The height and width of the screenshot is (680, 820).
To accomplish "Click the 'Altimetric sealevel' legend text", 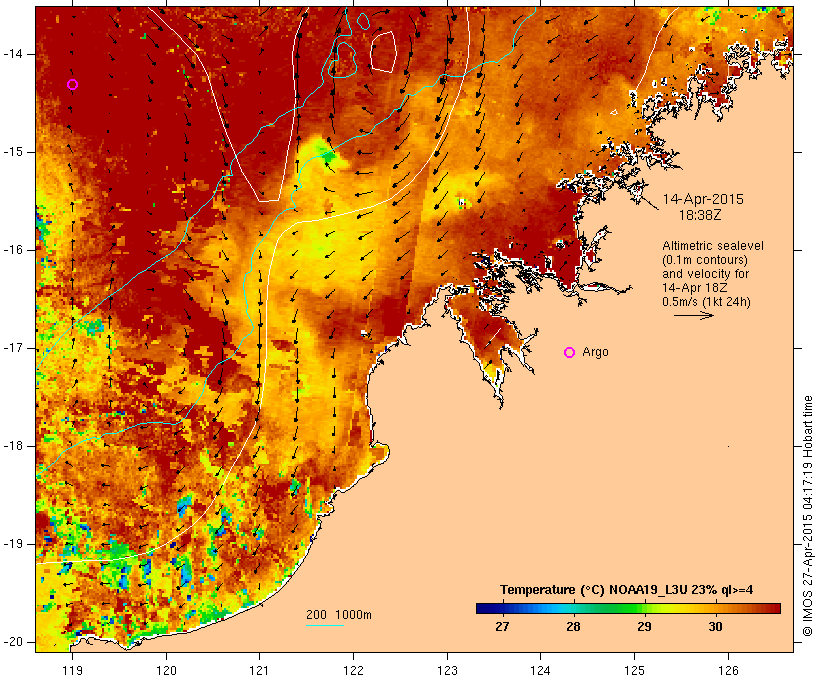I will pos(713,246).
